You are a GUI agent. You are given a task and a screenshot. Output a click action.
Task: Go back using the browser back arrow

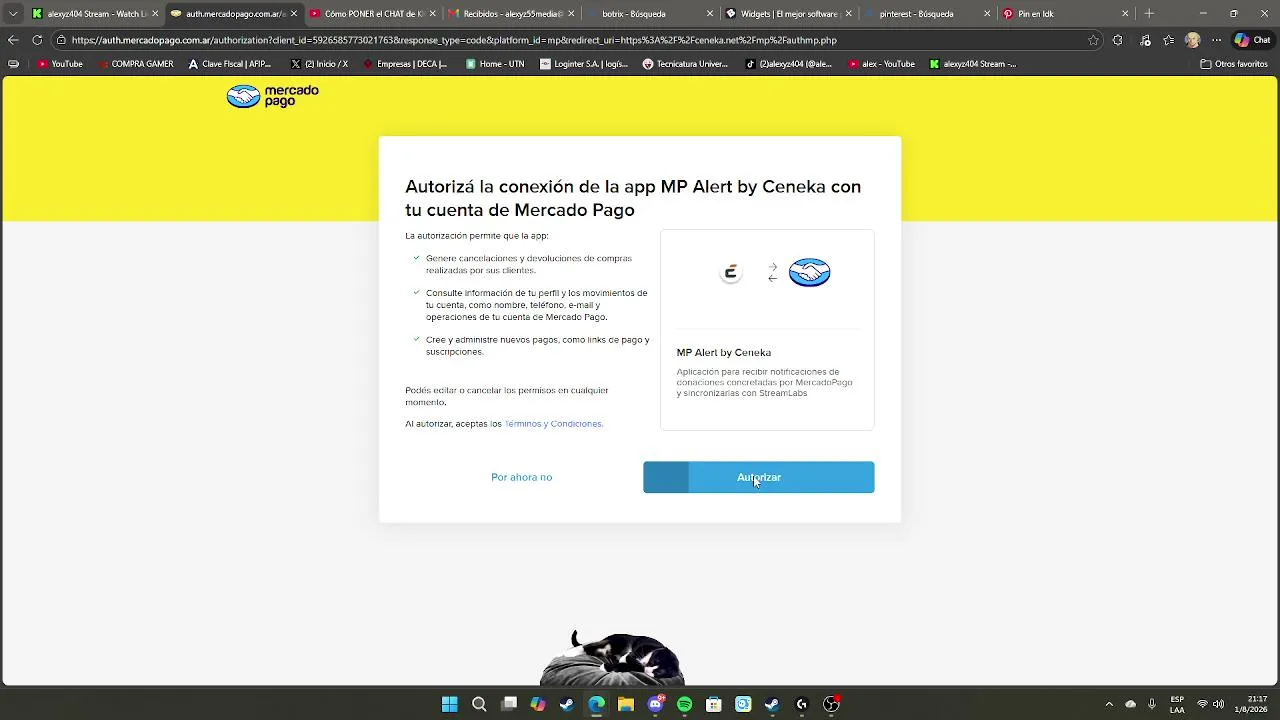(13, 40)
